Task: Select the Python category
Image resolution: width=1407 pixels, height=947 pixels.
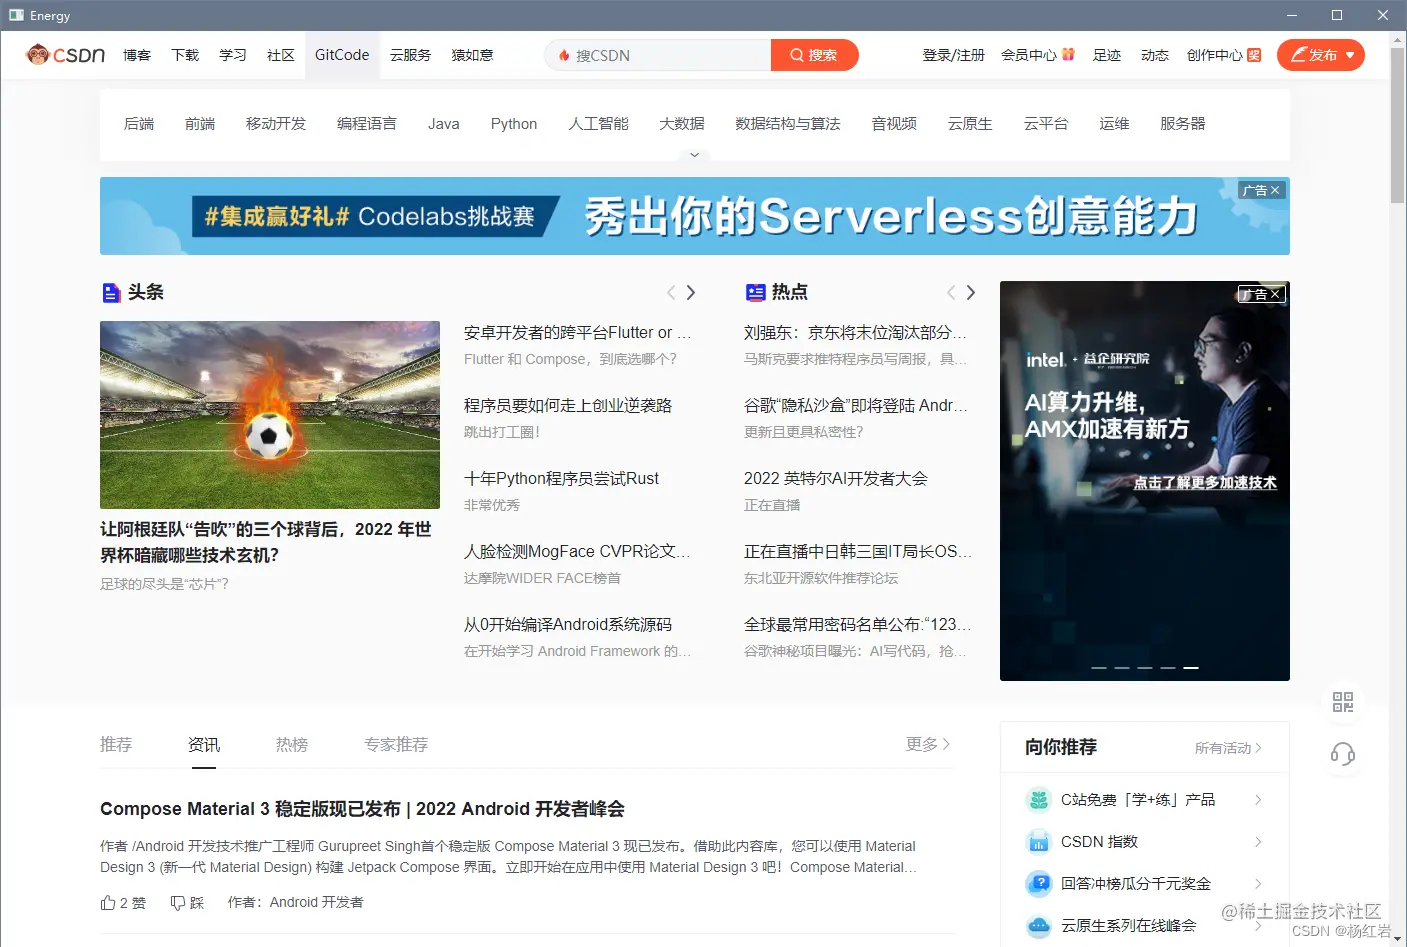Action: tap(514, 123)
